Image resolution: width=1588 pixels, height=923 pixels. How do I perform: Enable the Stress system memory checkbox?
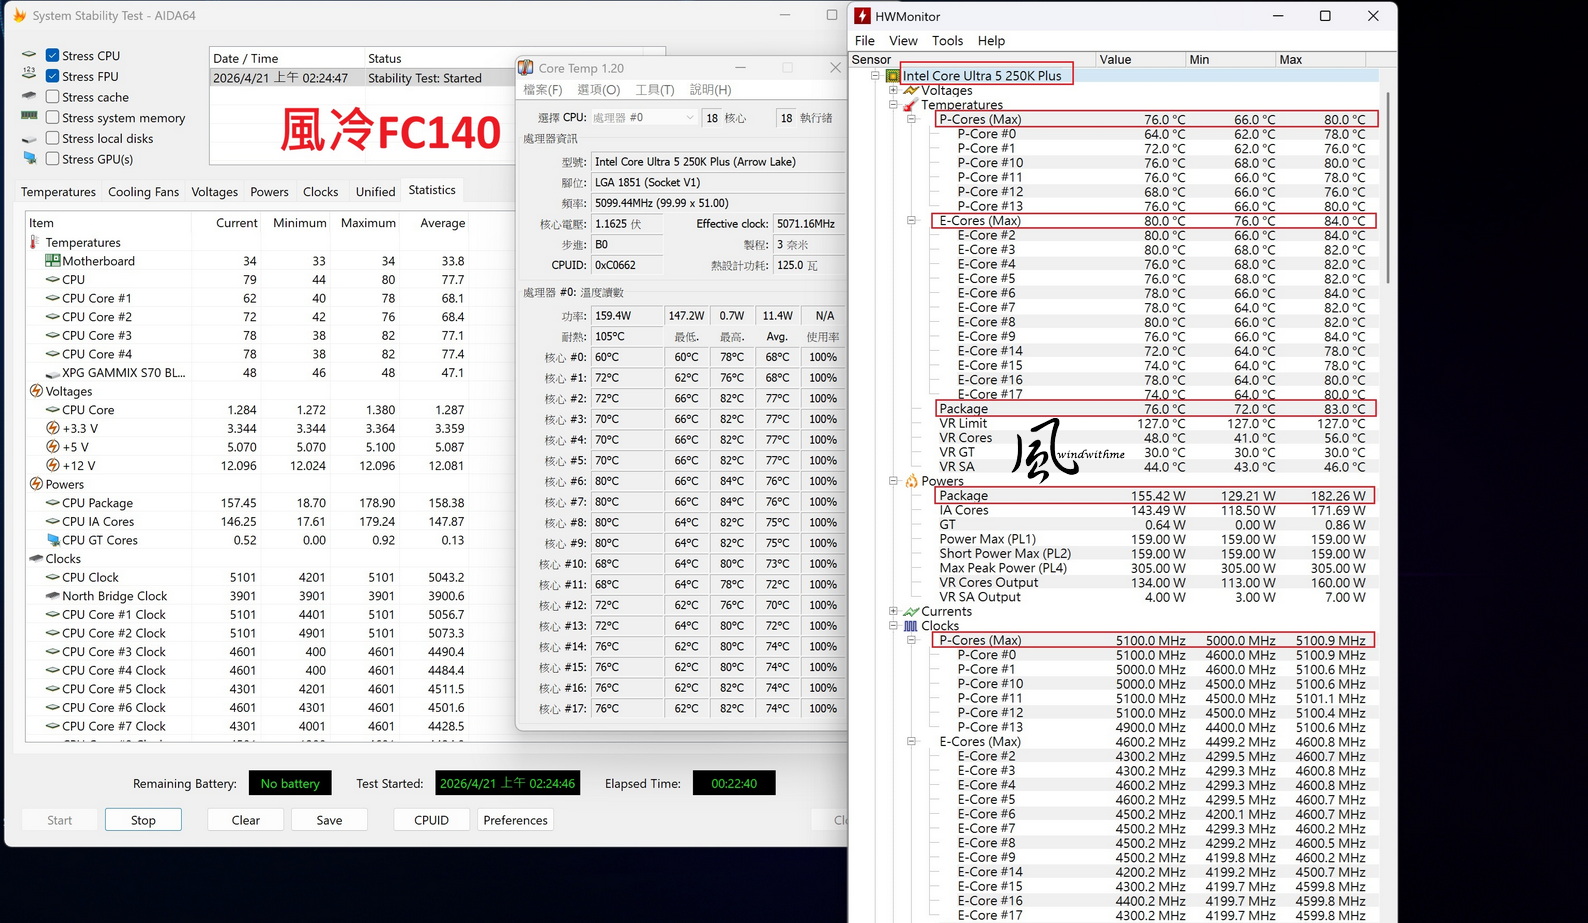point(53,118)
